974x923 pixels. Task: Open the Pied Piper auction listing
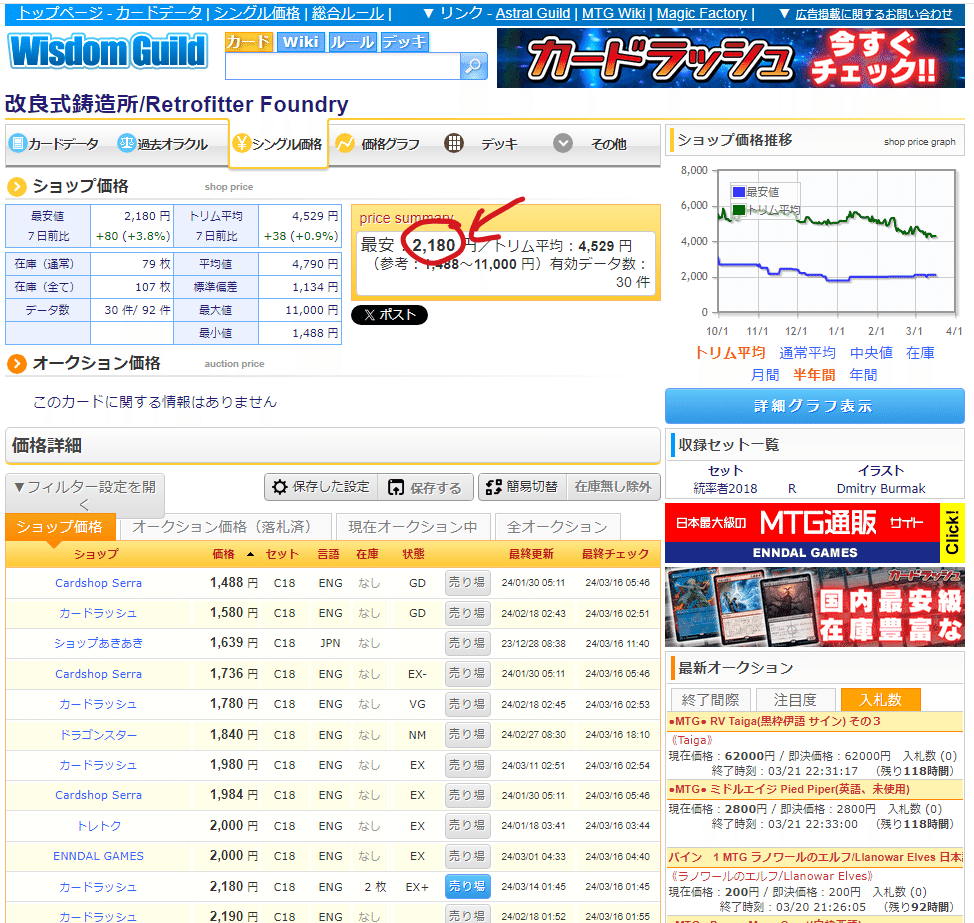tap(789, 789)
